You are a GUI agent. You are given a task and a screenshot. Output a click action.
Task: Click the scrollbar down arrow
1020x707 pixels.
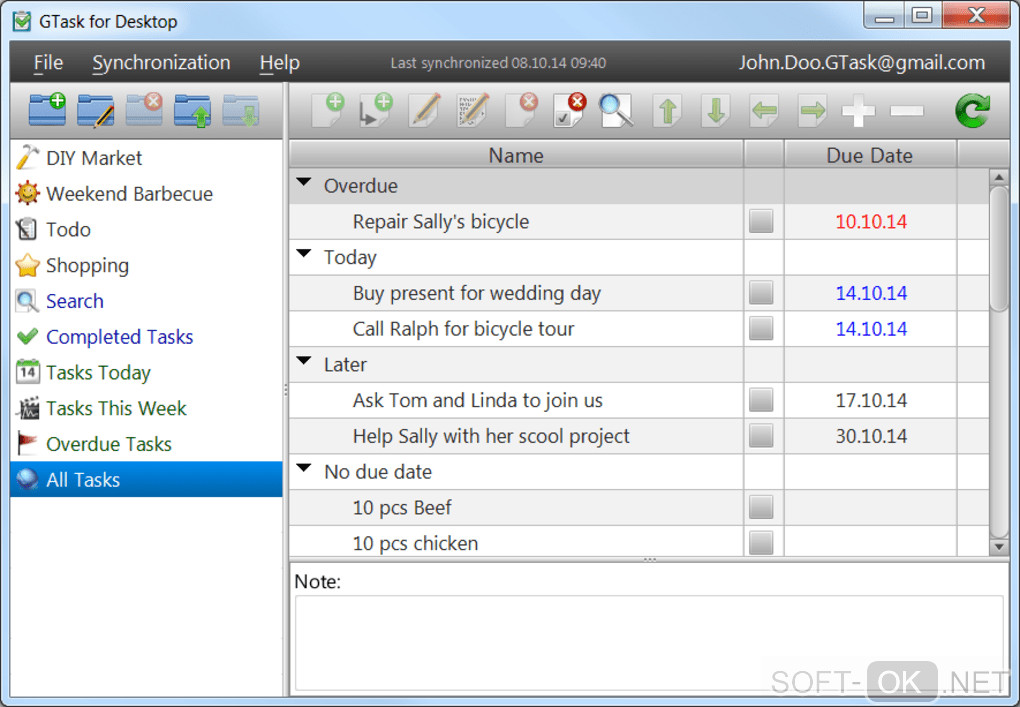click(999, 547)
